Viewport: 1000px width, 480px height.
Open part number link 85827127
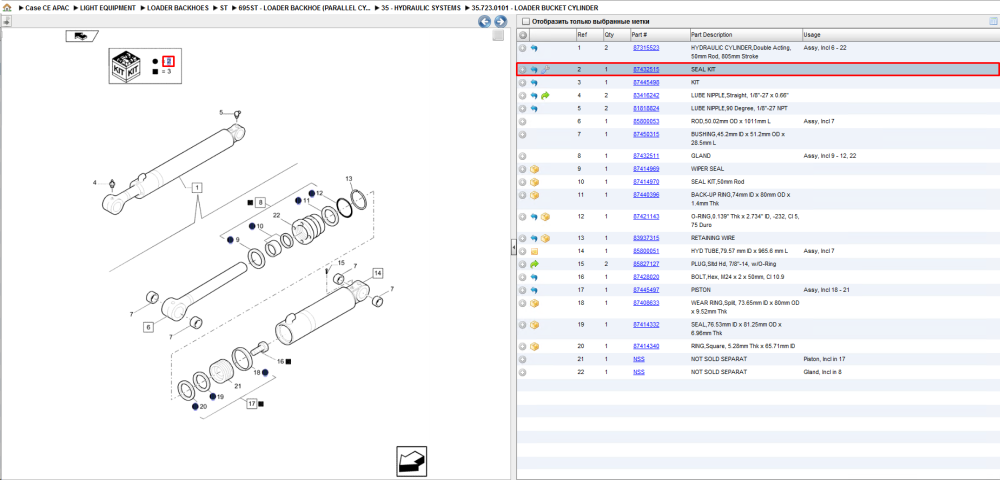(645, 264)
